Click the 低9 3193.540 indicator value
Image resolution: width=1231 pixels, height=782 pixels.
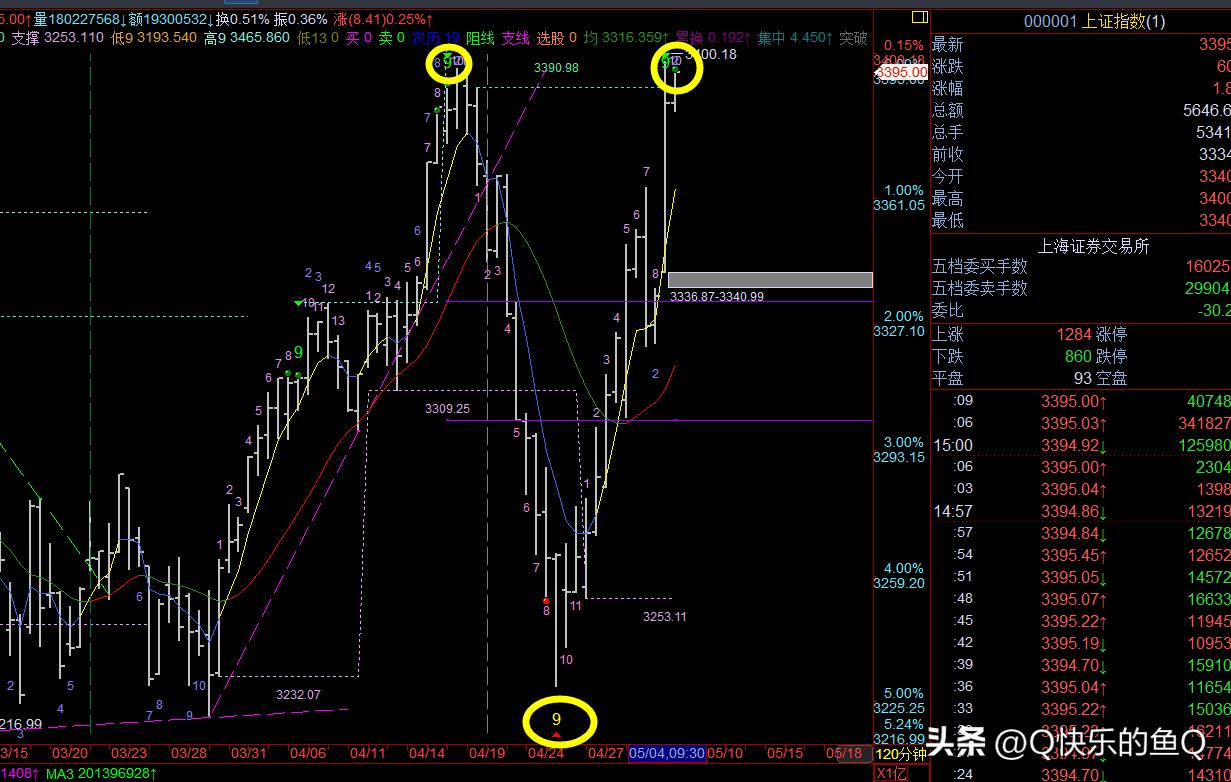(154, 38)
